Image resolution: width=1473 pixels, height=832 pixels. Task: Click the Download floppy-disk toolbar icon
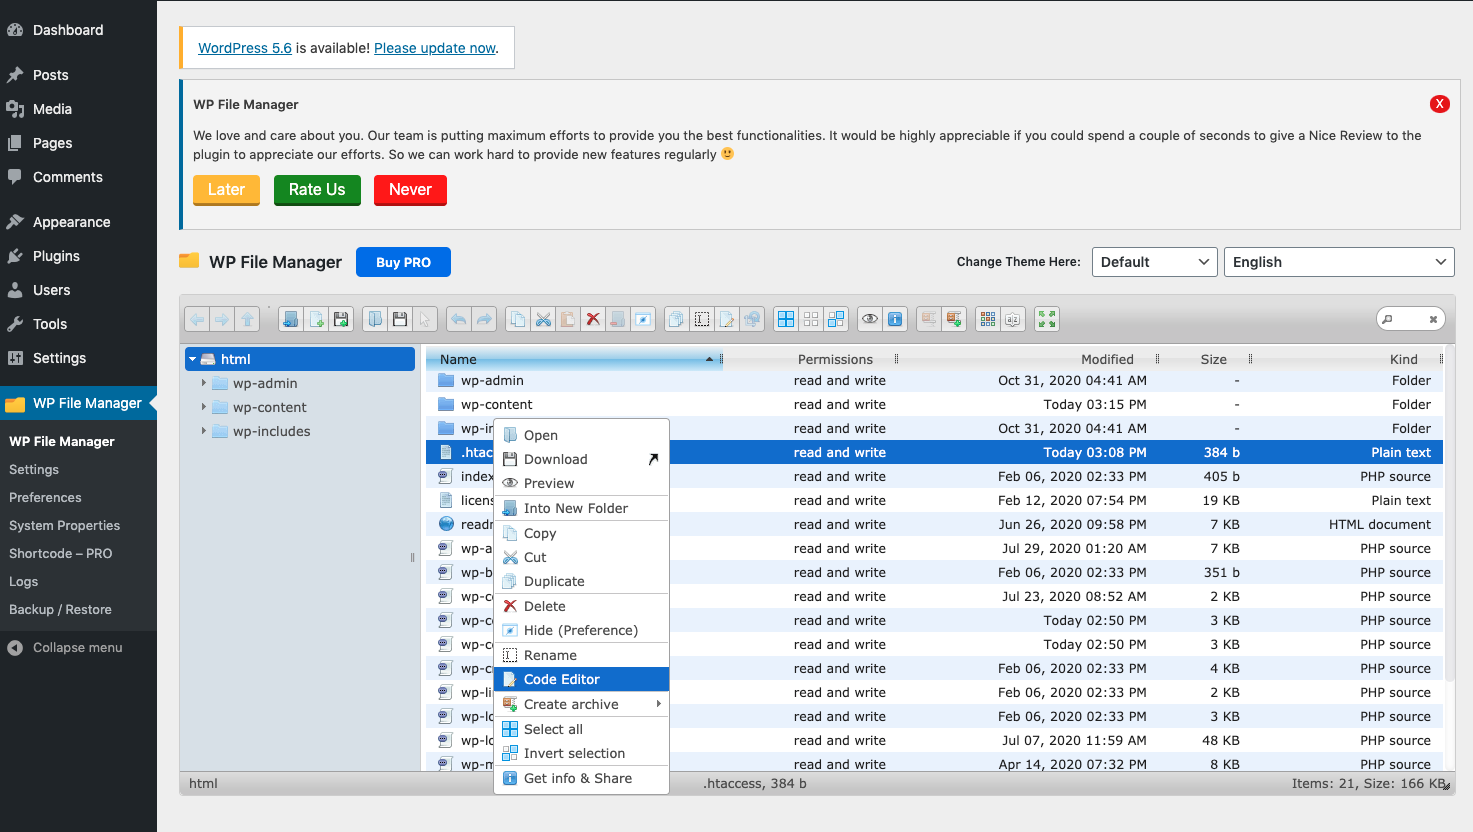[400, 319]
